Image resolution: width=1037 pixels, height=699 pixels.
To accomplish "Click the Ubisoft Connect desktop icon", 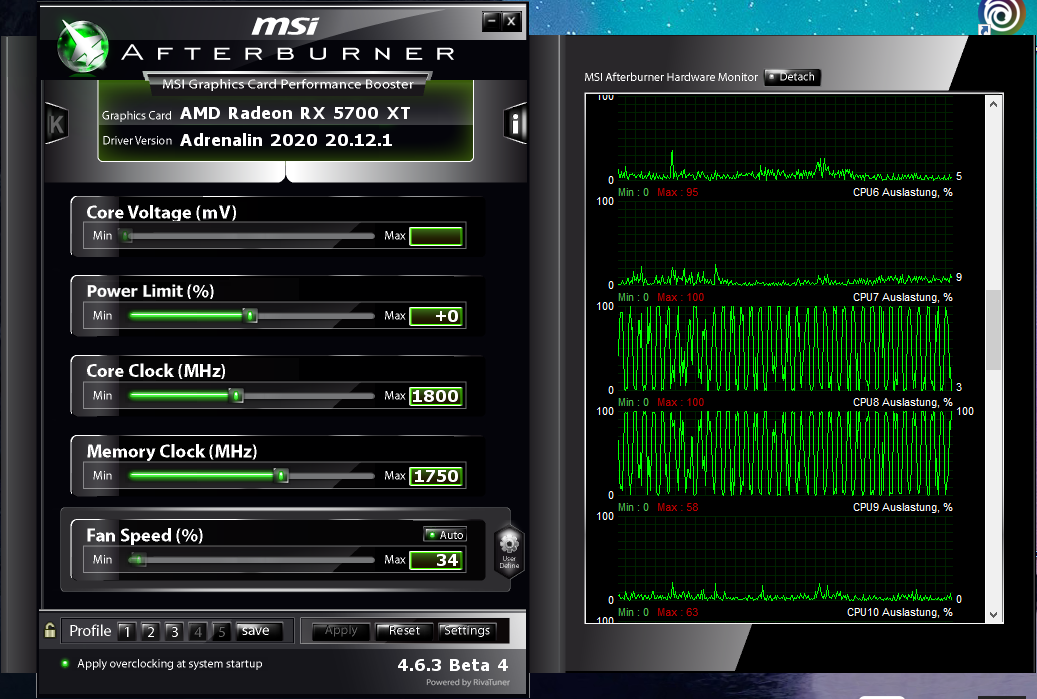I will (x=1003, y=17).
